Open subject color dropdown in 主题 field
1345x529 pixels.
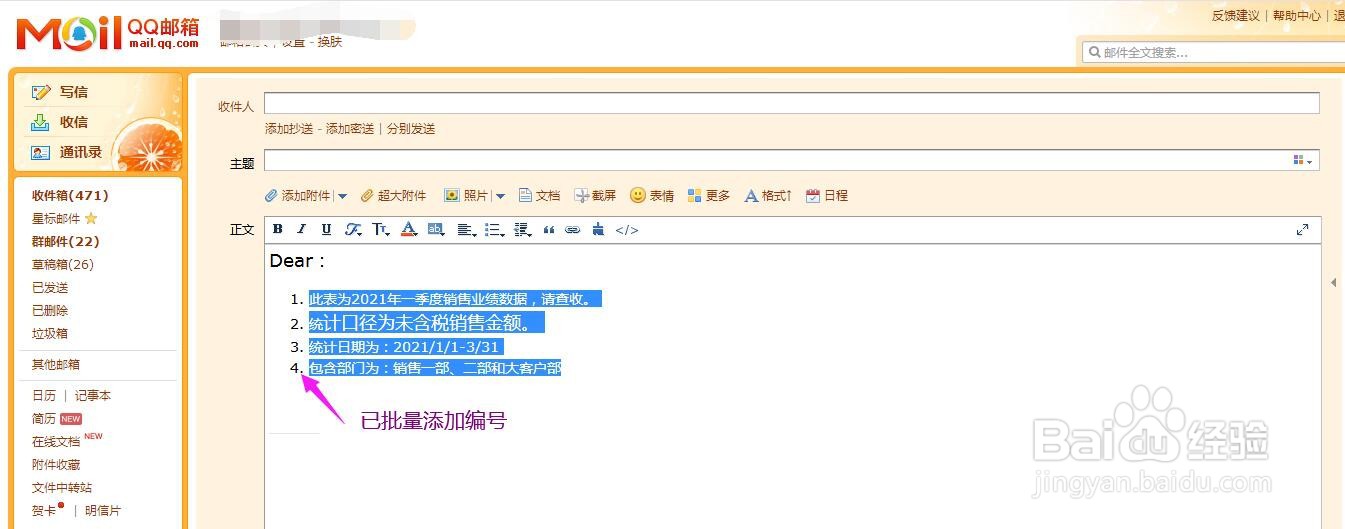point(1303,161)
